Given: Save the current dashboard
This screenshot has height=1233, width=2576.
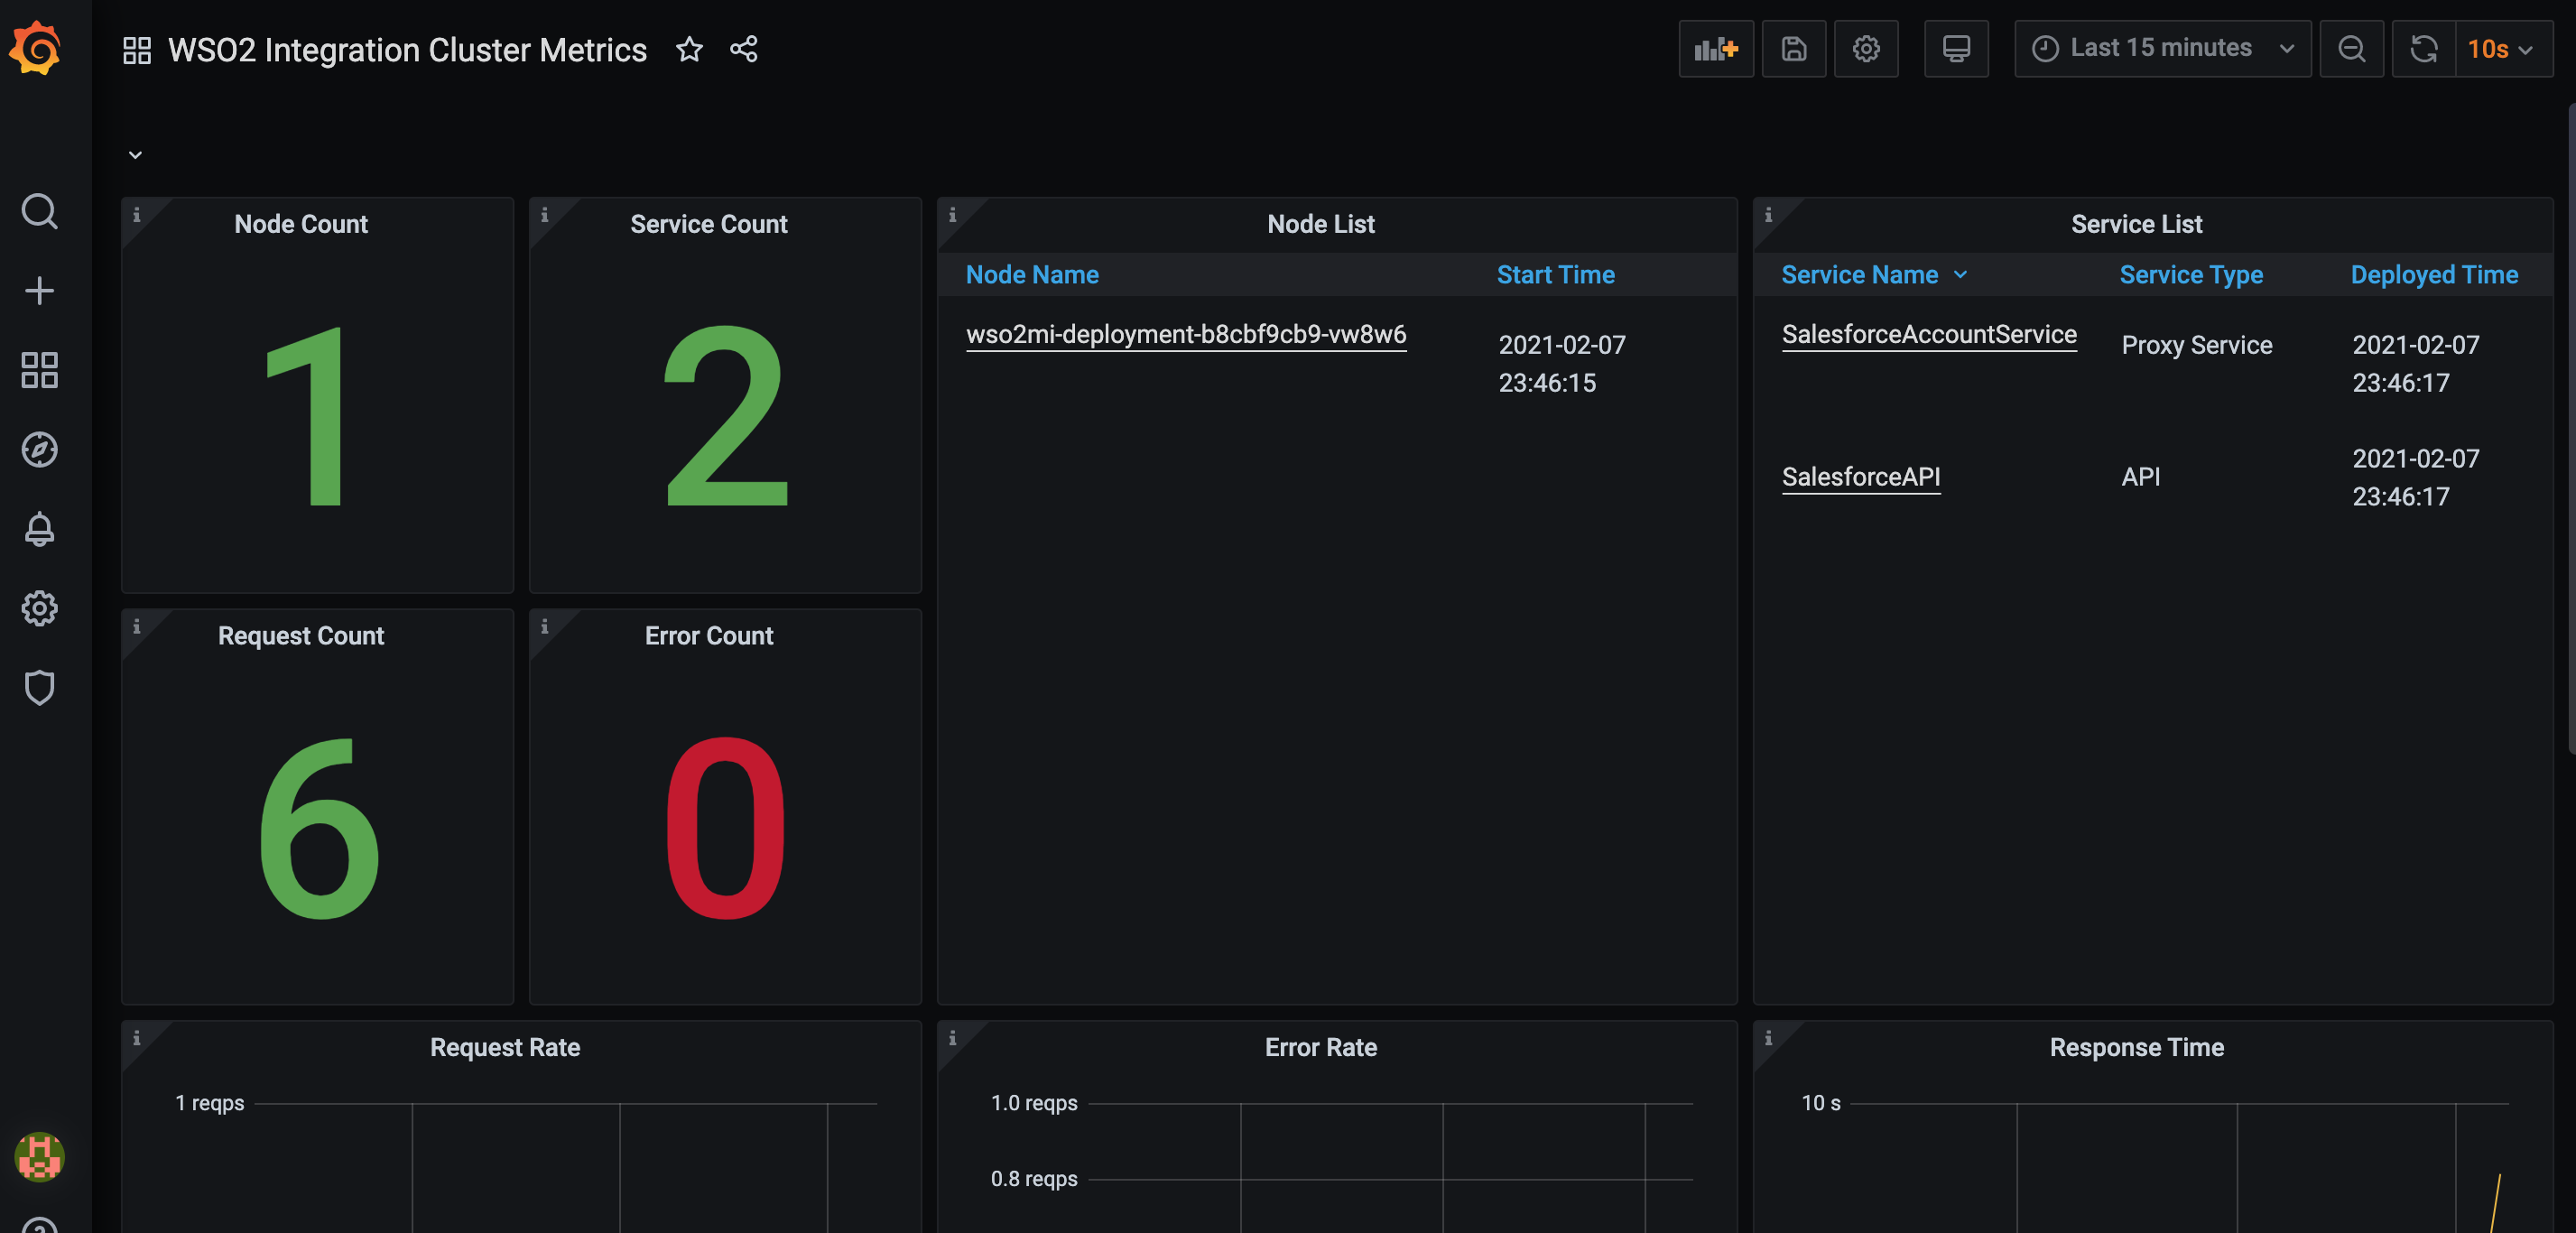Looking at the screenshot, I should click(x=1794, y=48).
